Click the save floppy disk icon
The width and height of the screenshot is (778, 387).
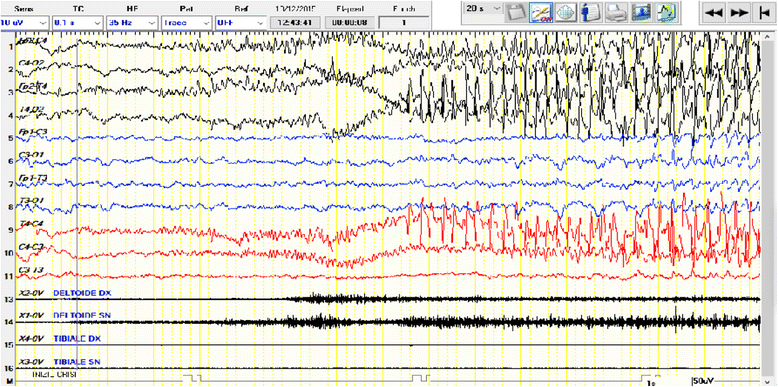[x=516, y=12]
